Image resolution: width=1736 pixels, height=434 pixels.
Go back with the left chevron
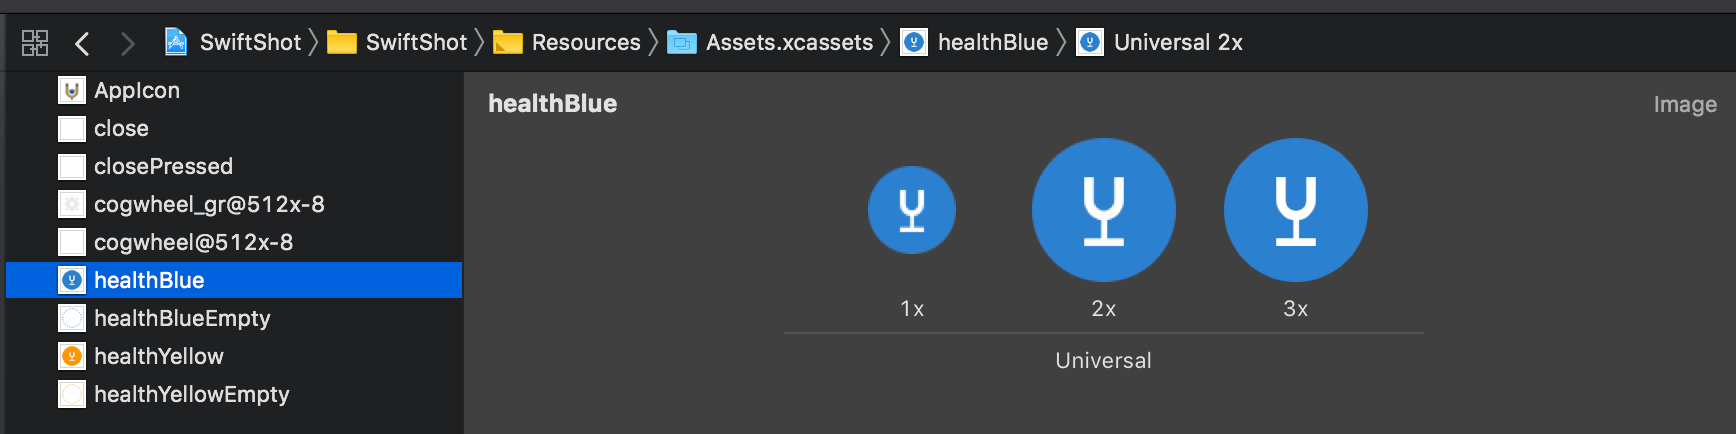(82, 43)
